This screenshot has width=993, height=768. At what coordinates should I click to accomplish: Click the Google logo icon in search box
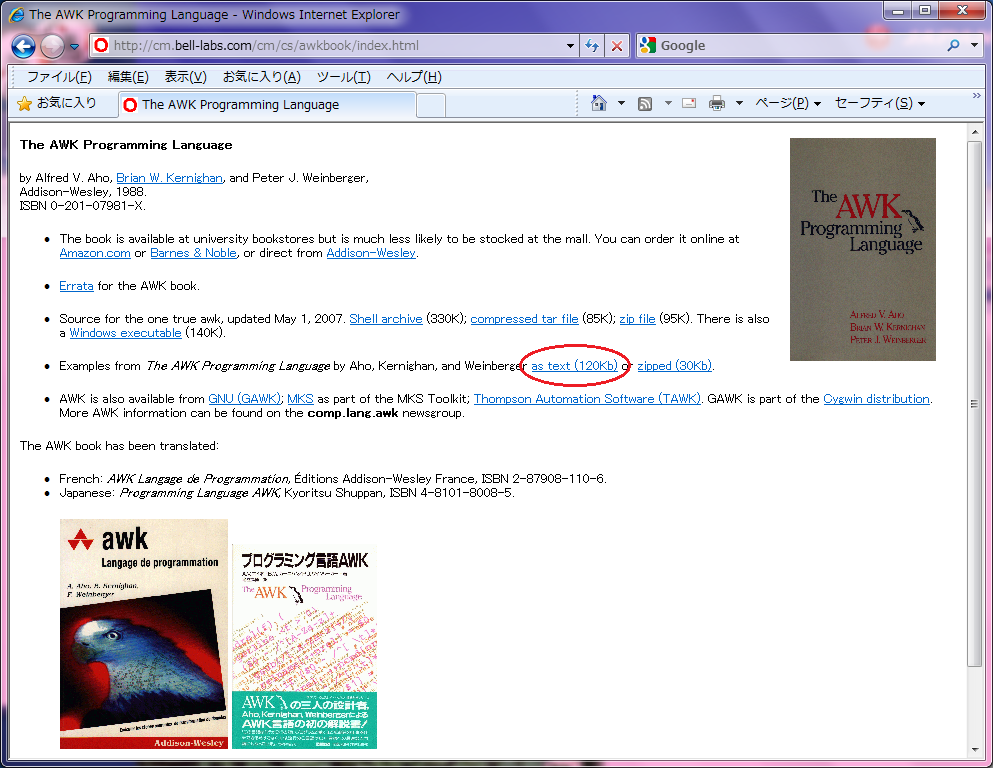647,46
